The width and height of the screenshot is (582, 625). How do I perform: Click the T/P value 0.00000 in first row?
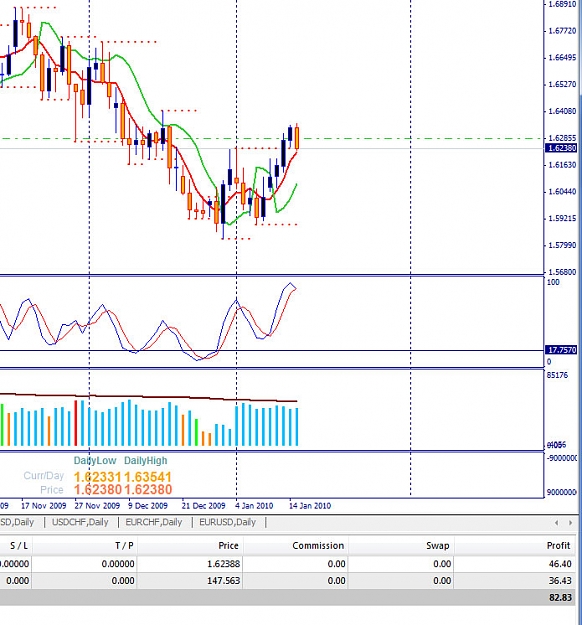pyautogui.click(x=118, y=564)
